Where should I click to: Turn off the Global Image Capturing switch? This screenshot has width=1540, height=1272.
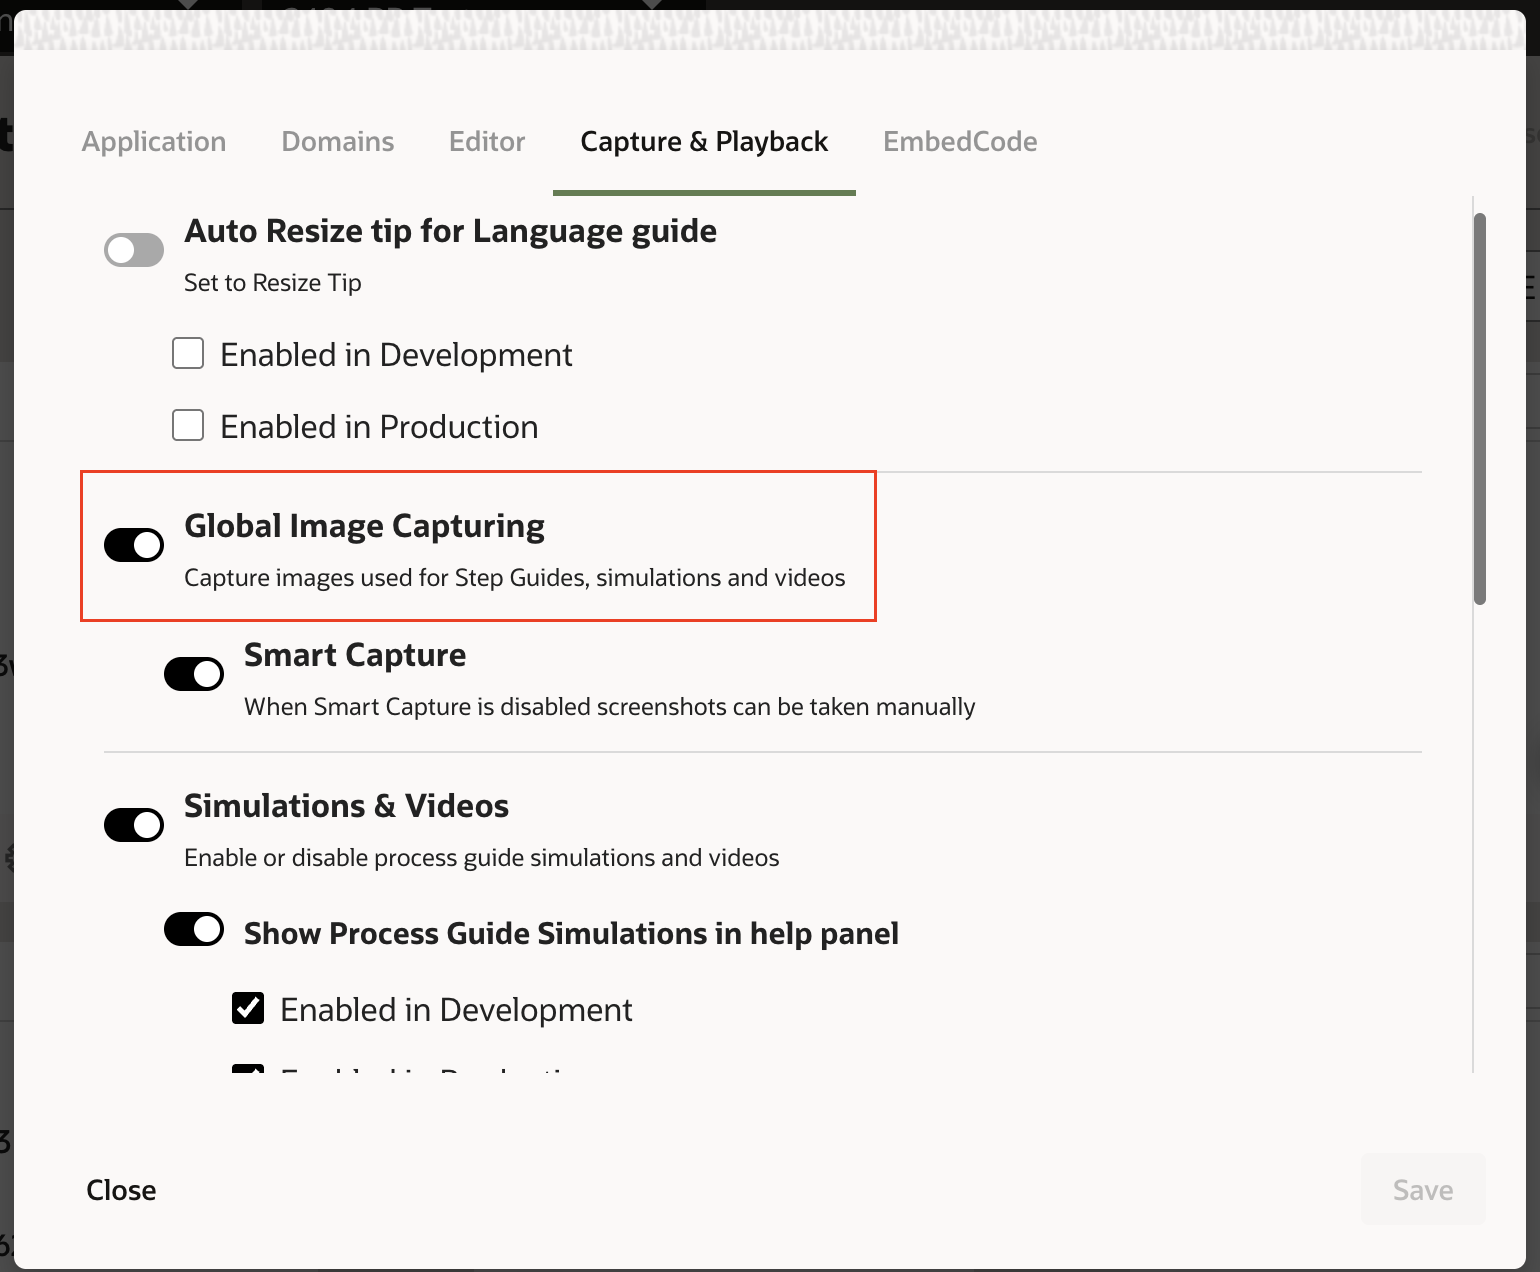click(134, 545)
